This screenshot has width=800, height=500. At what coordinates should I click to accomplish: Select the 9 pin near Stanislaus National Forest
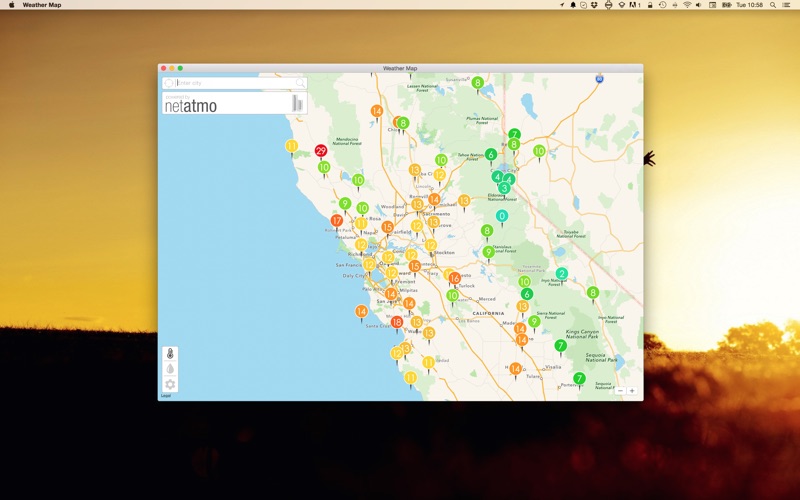(488, 252)
